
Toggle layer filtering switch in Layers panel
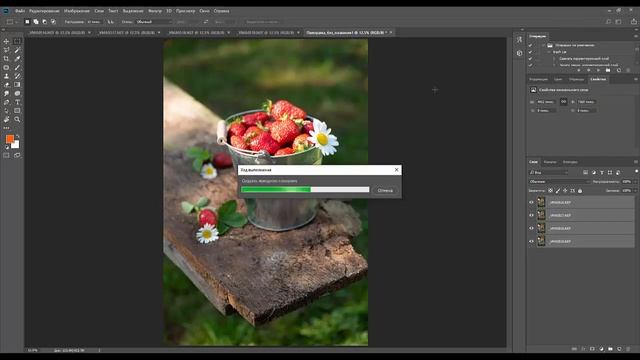[636, 172]
